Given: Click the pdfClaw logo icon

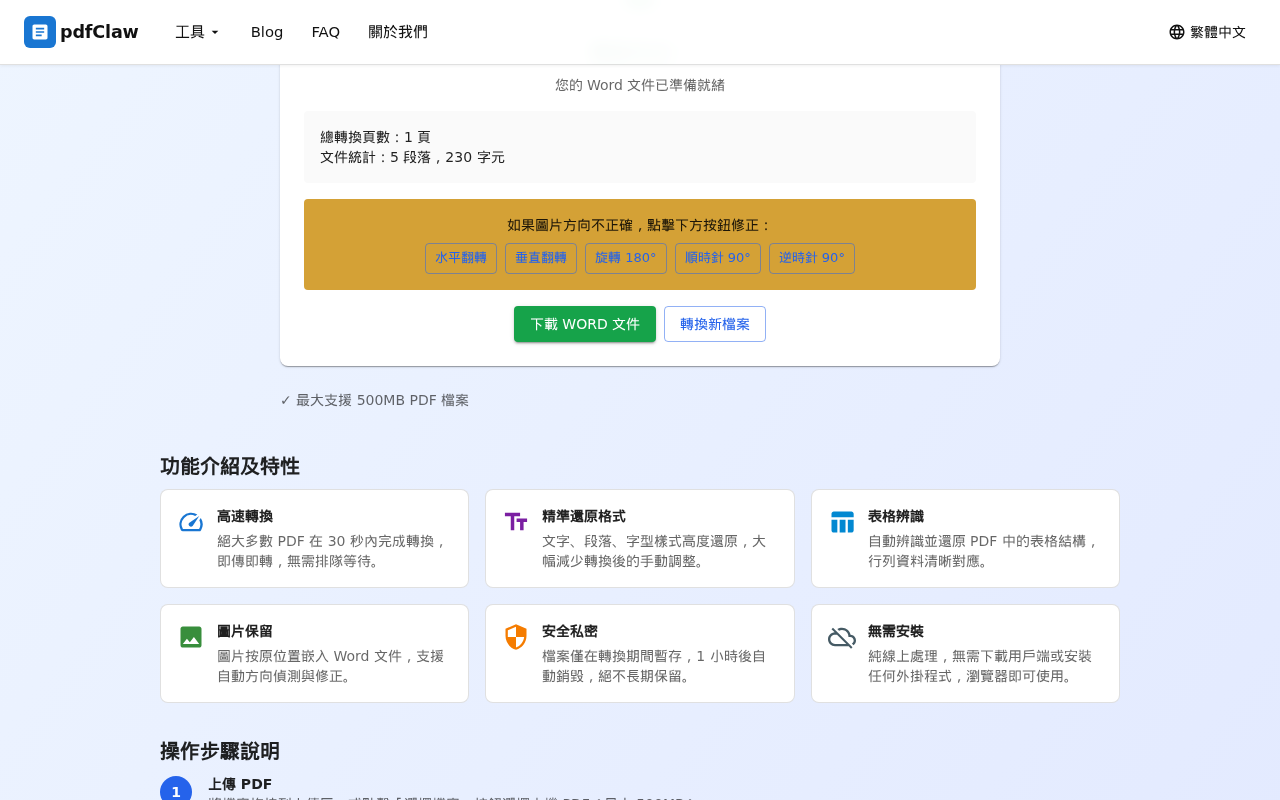Looking at the screenshot, I should click(x=38, y=32).
